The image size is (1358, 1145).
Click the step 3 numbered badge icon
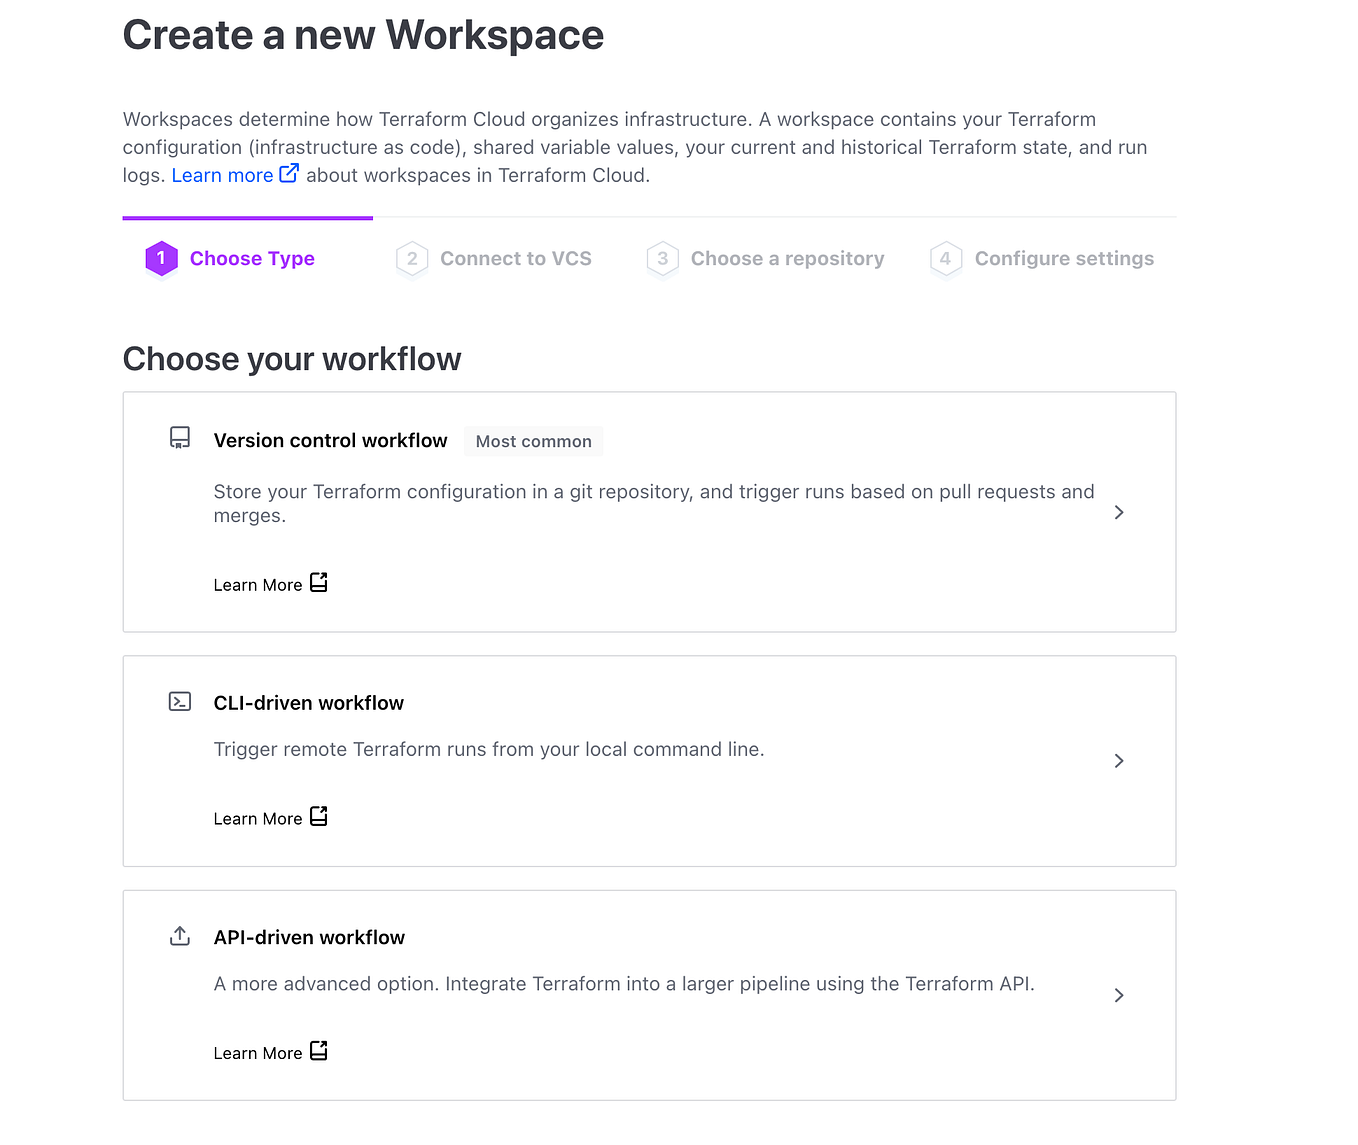(662, 258)
